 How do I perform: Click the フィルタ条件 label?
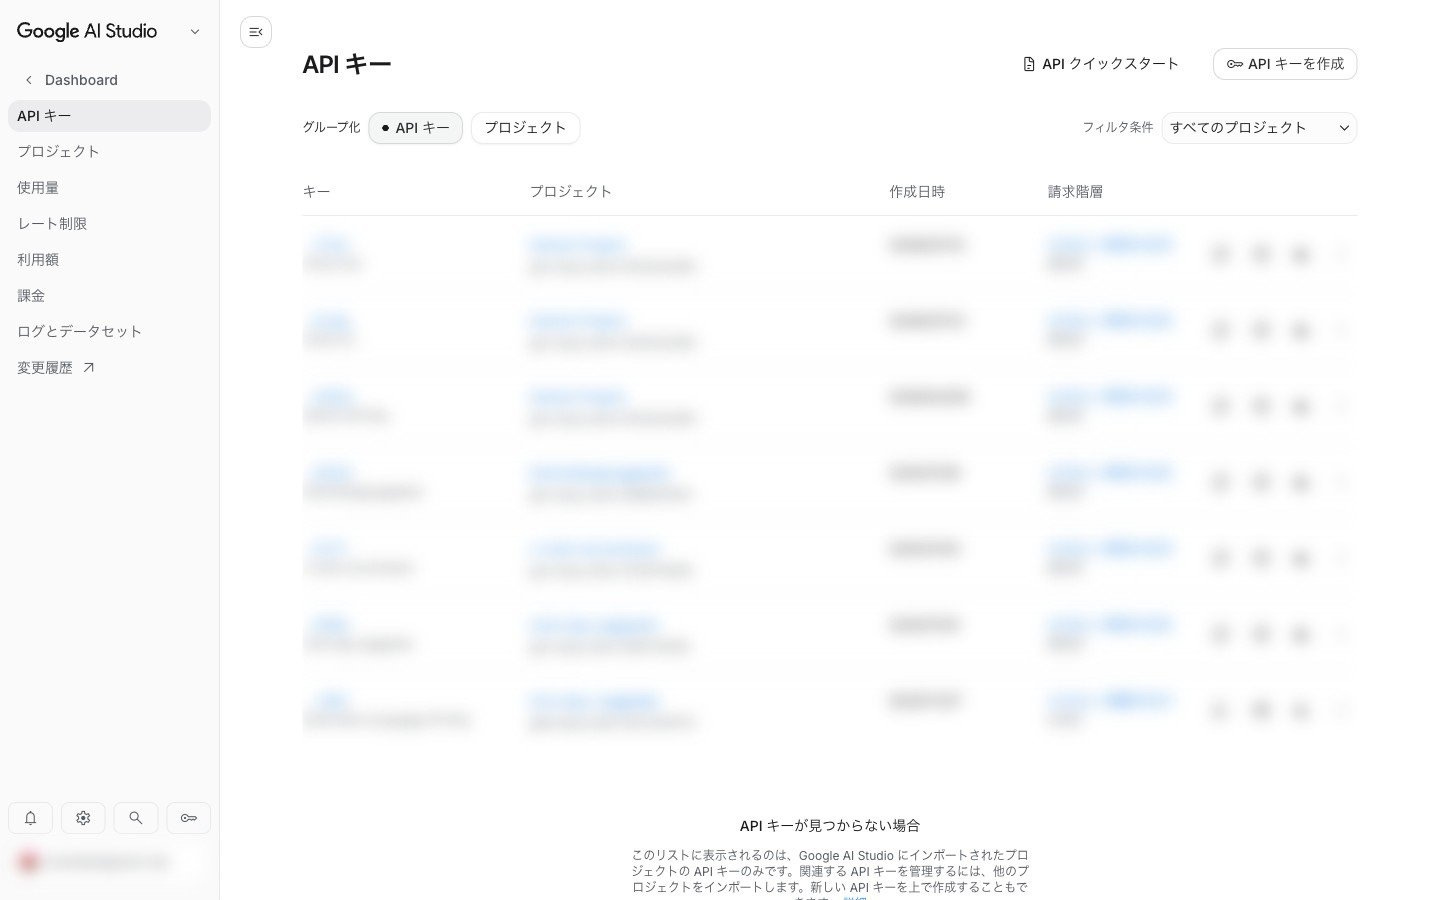tap(1118, 128)
